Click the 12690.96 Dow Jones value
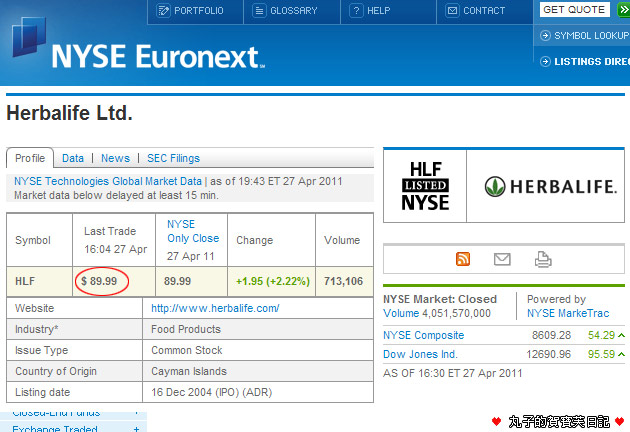The width and height of the screenshot is (630, 432). (548, 354)
